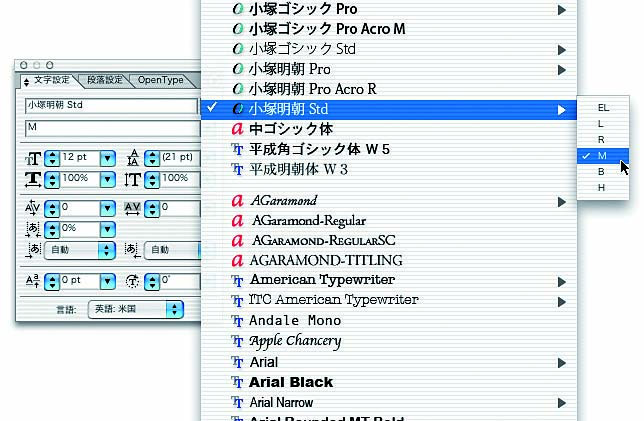Click the horizontal scale icon
The image size is (644, 421).
pyautogui.click(x=33, y=179)
